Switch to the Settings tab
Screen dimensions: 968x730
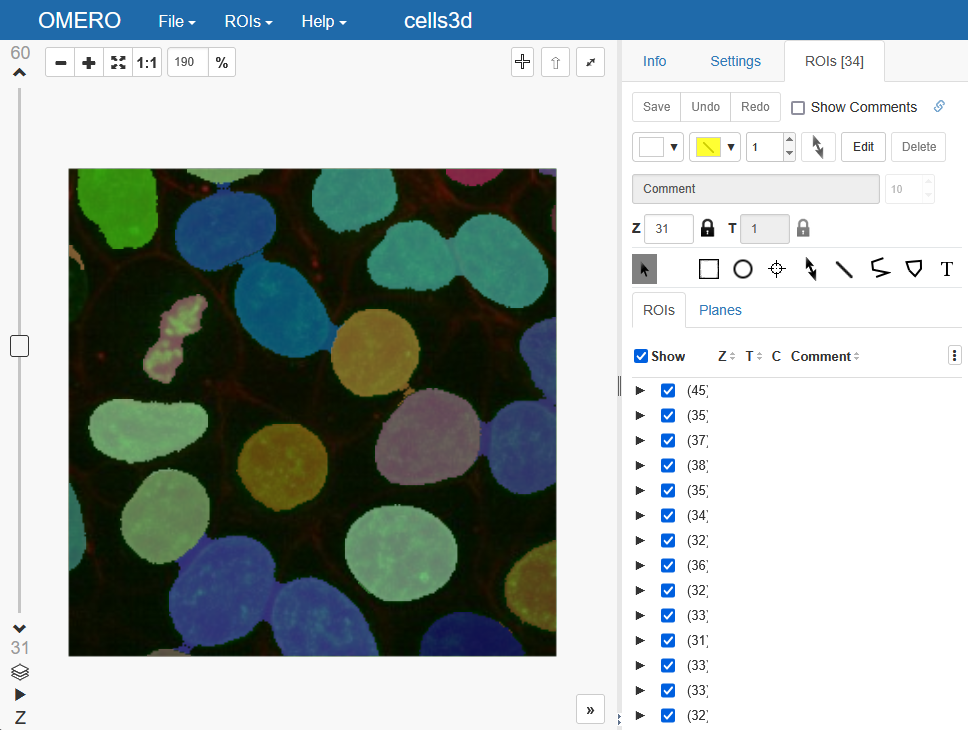point(735,61)
